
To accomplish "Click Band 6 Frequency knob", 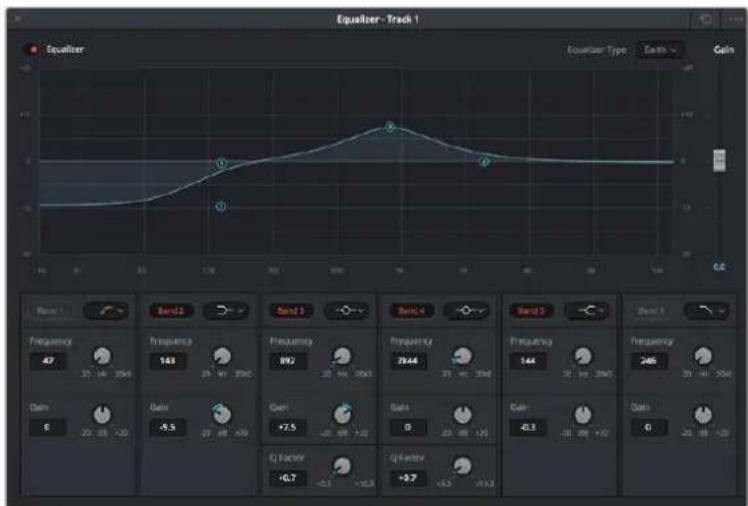I will (x=703, y=356).
